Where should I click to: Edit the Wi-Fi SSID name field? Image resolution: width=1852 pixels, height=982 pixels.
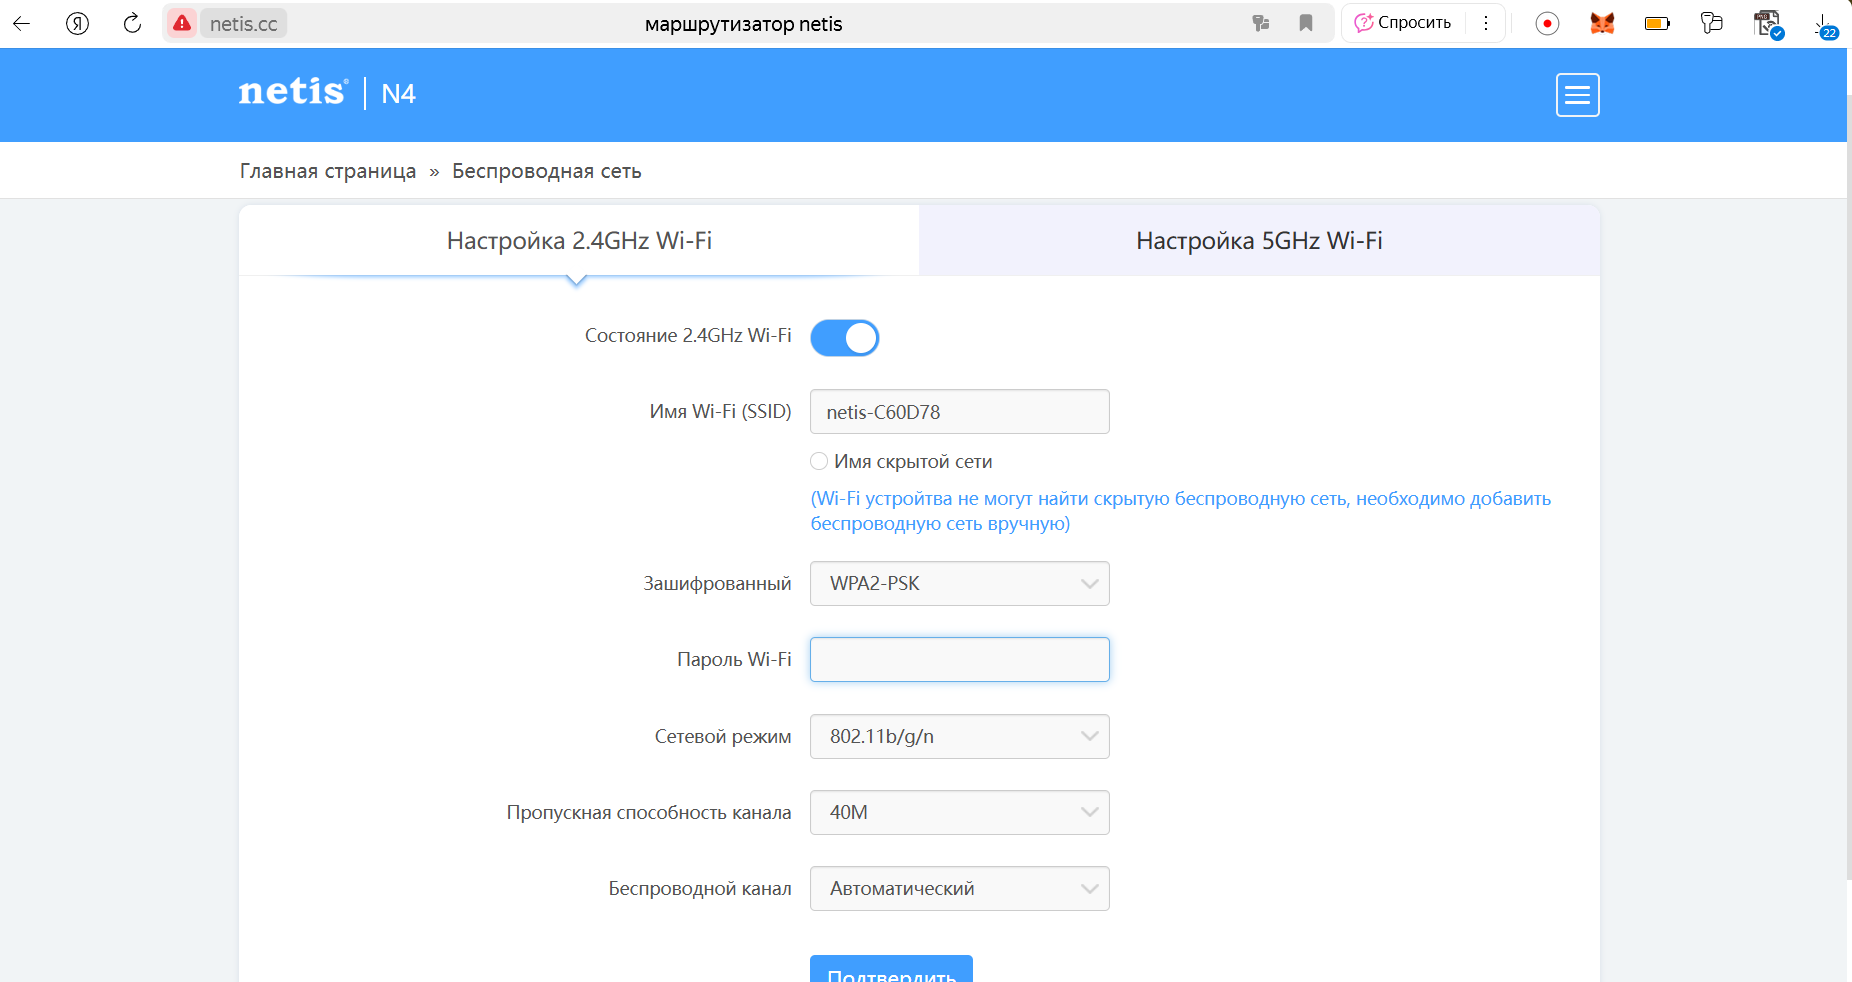click(x=960, y=412)
